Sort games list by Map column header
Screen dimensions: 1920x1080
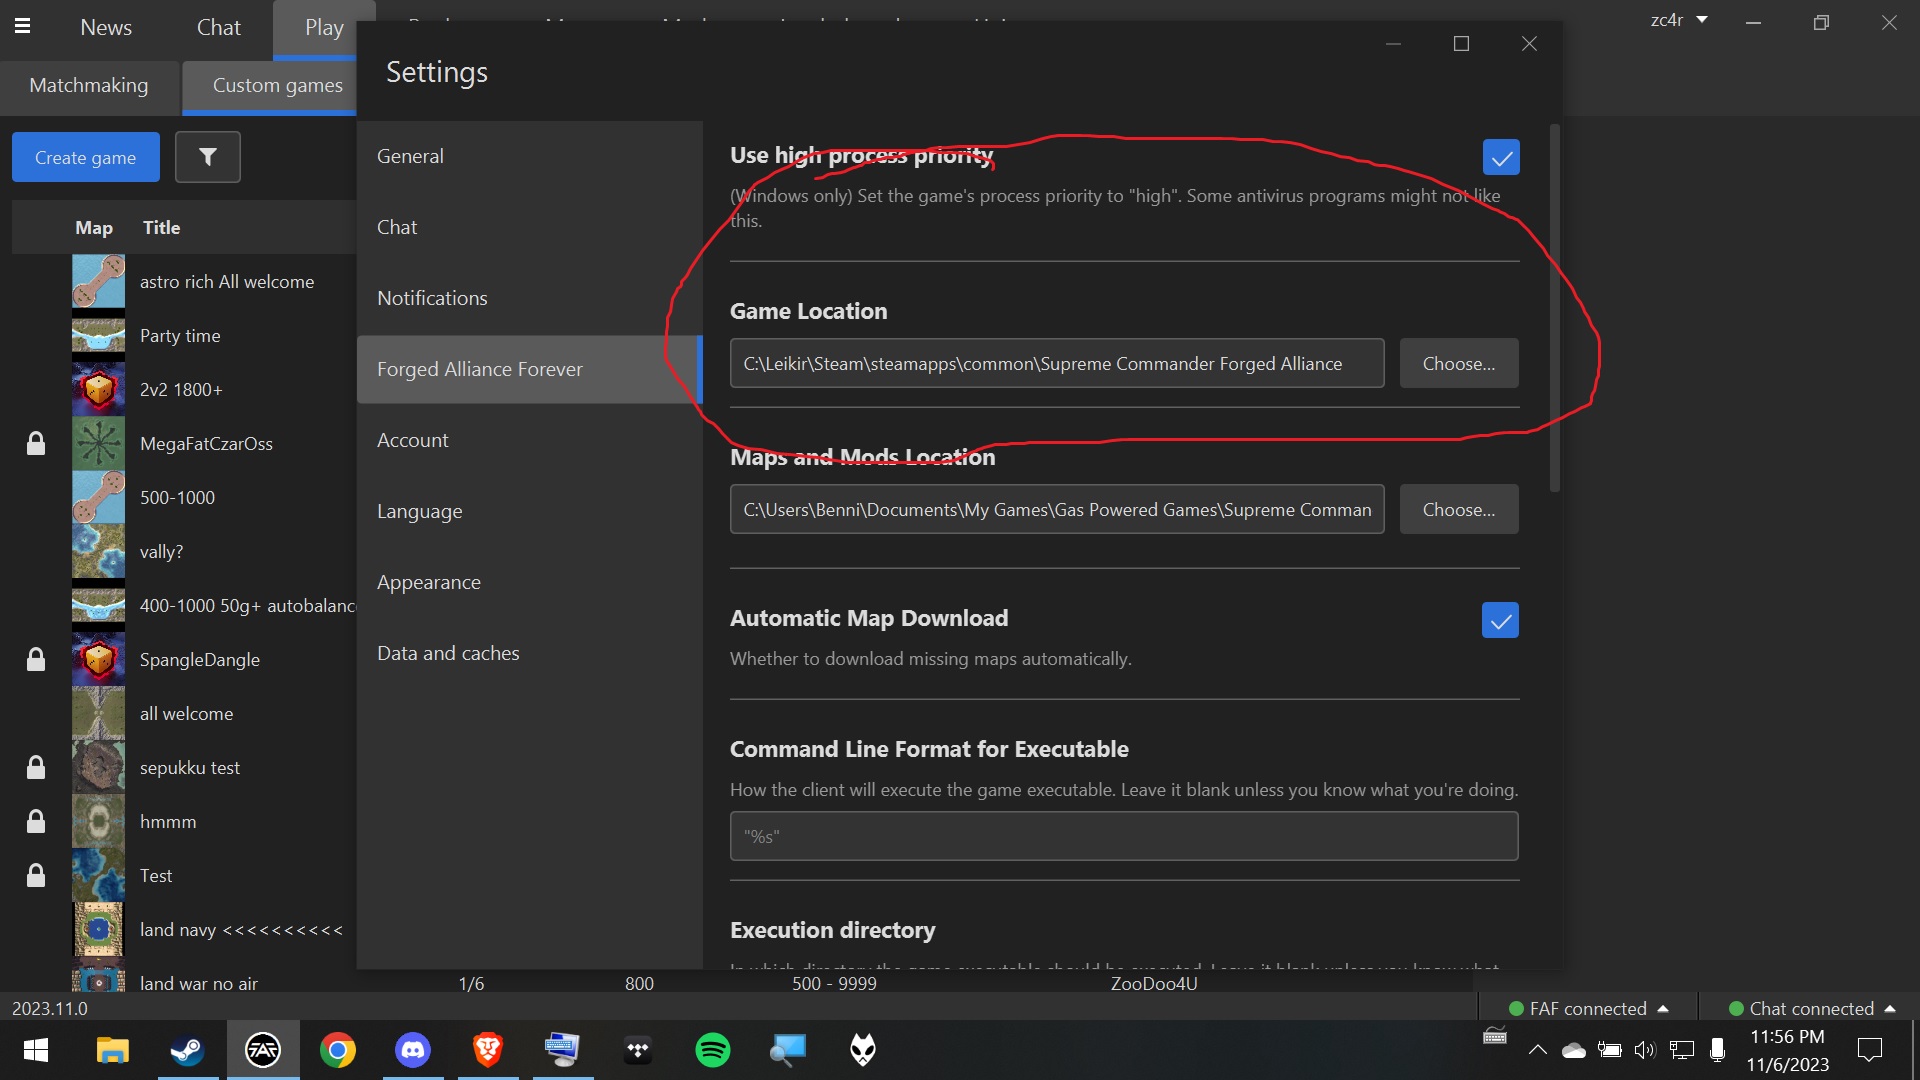point(94,227)
